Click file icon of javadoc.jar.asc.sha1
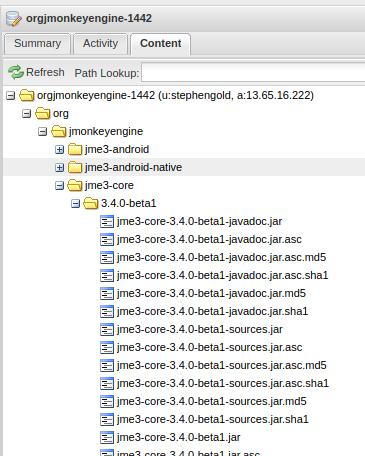Image resolution: width=365 pixels, height=456 pixels. click(107, 275)
